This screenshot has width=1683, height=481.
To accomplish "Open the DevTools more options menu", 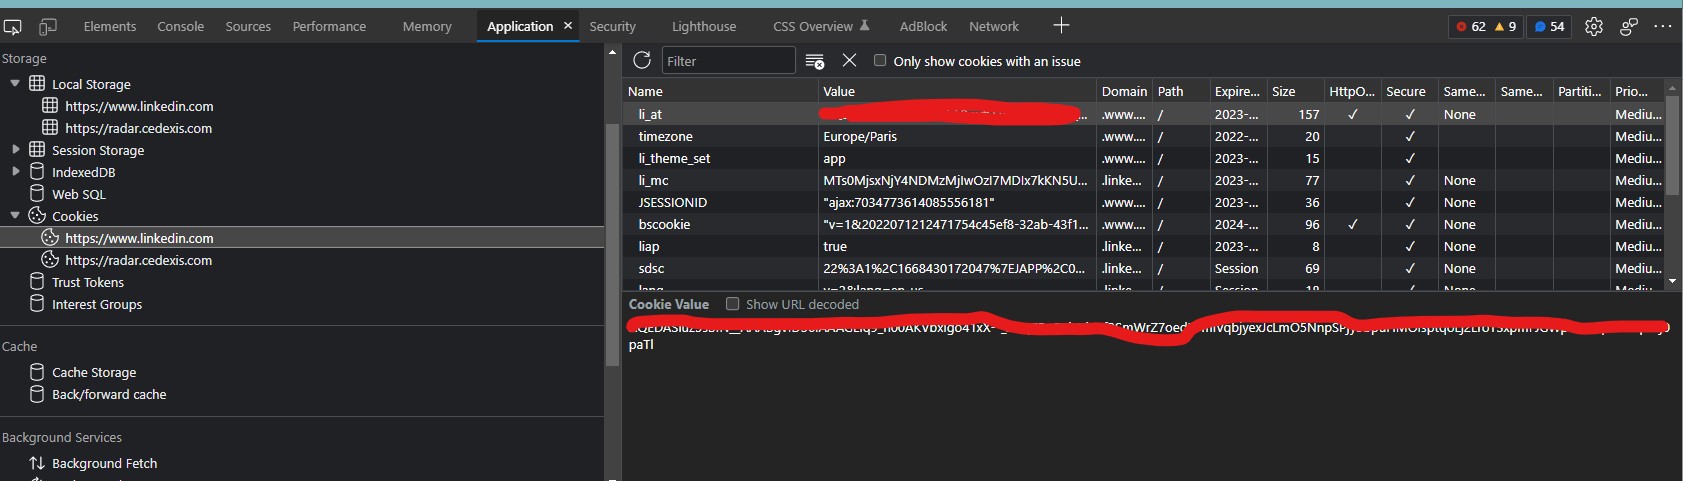I will click(1663, 27).
